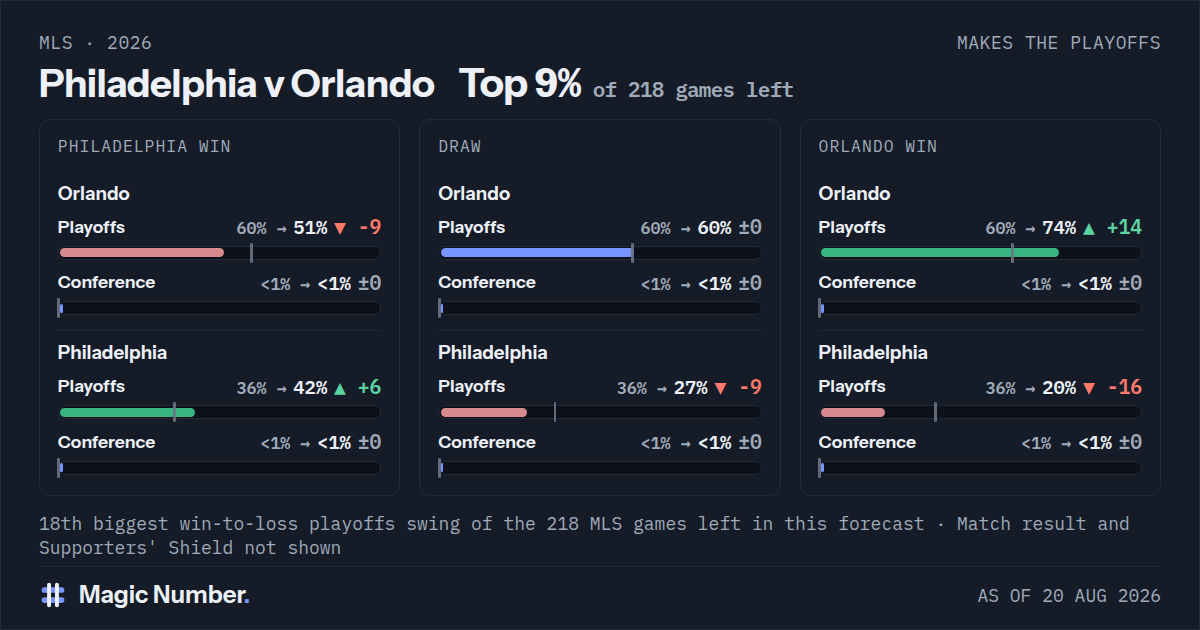Click Orlando playoffs red progress bar
Viewport: 1200px width, 630px height.
[x=142, y=253]
